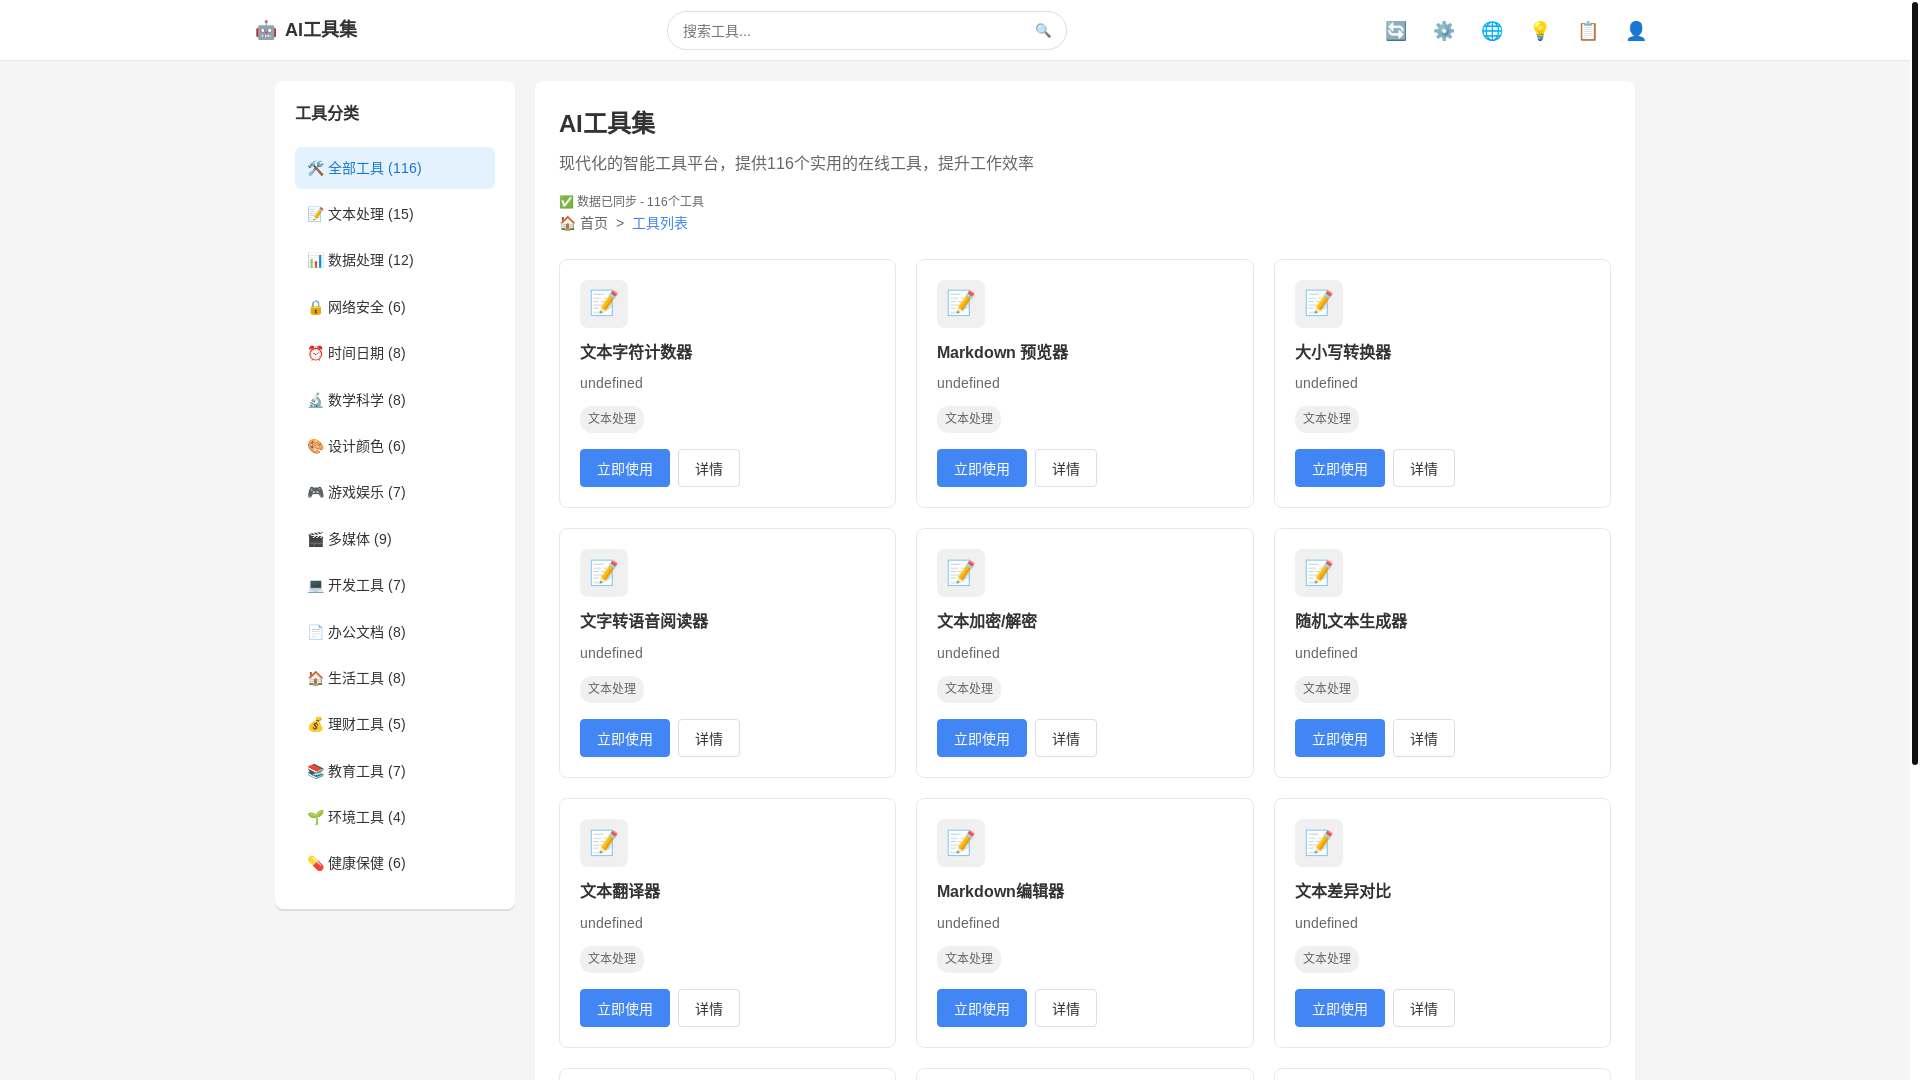Select 文本处理 (15) category
Viewport: 1920px width, 1080px height.
395,214
